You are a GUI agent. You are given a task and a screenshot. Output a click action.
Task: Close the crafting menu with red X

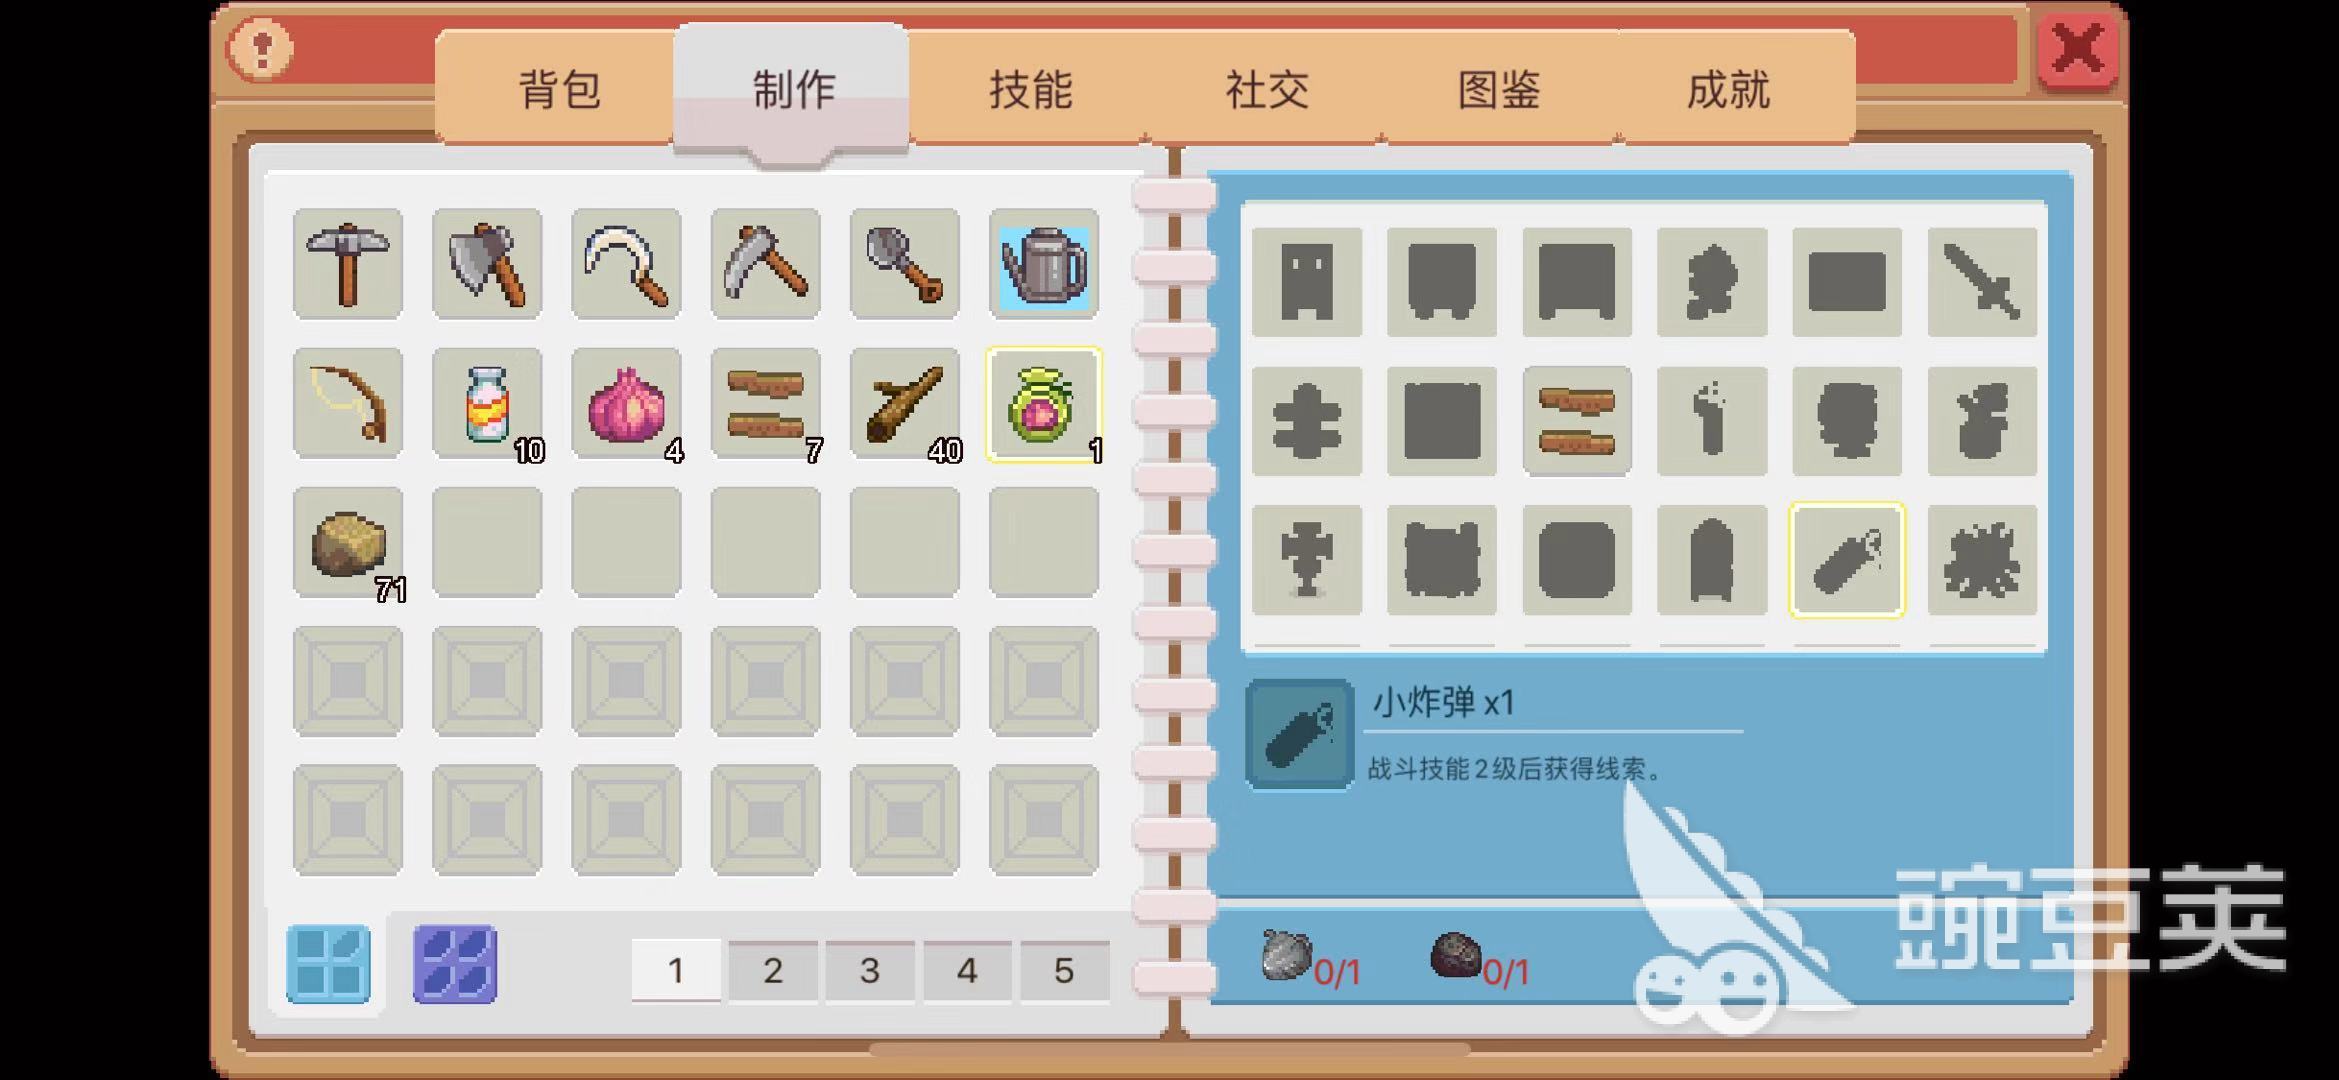pyautogui.click(x=2078, y=49)
